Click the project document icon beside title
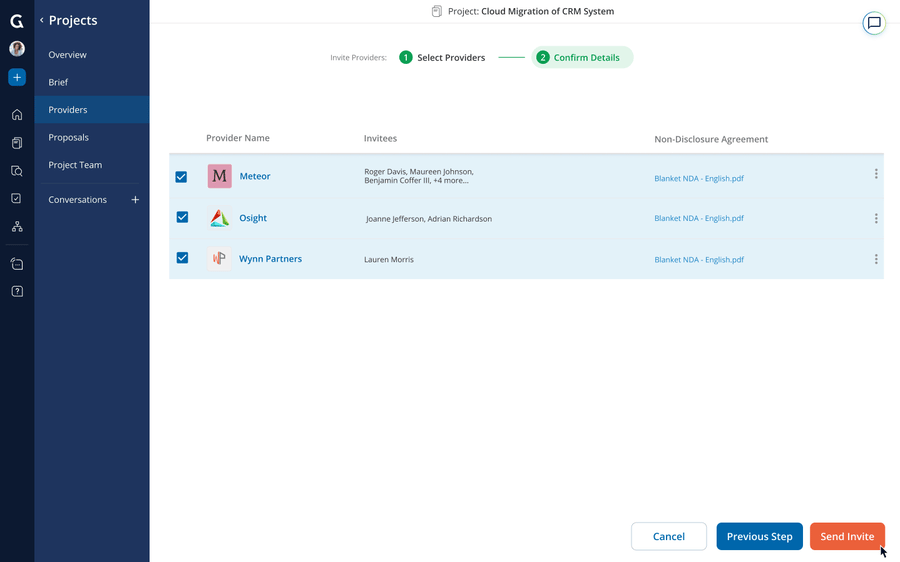The image size is (900, 562). point(437,11)
